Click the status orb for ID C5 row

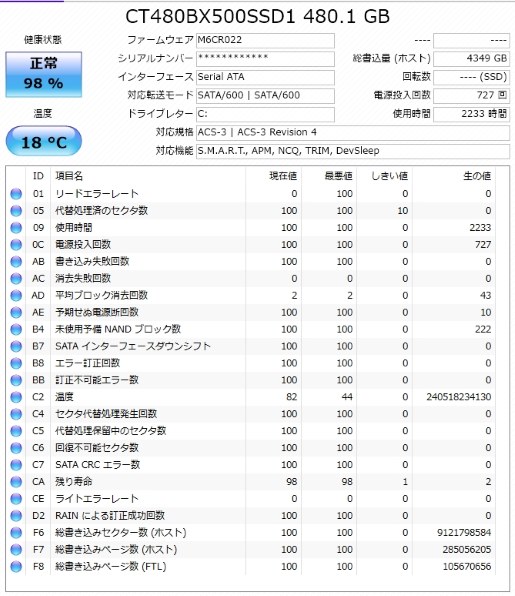click(16, 431)
